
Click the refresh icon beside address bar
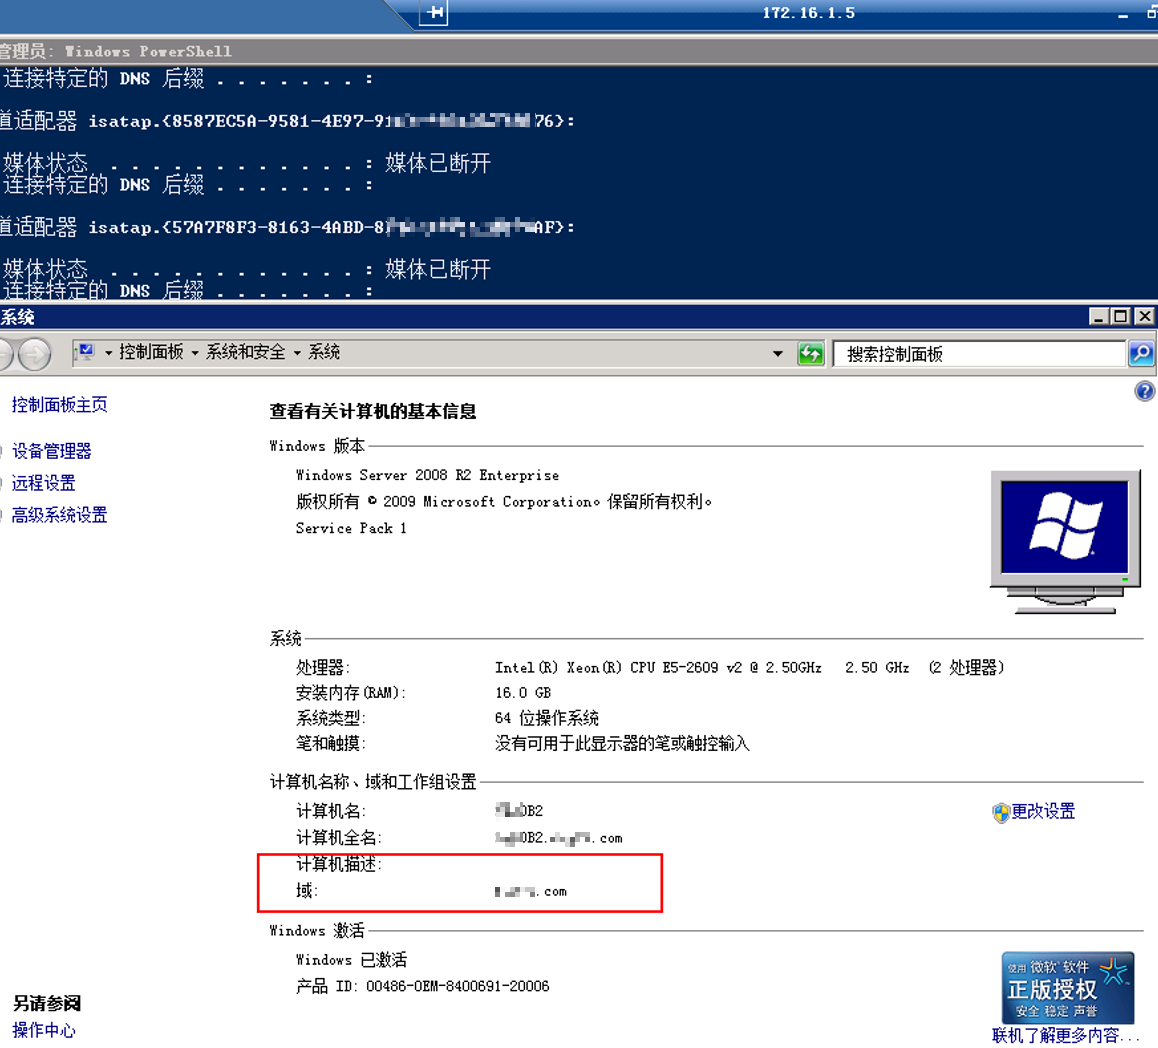(x=811, y=353)
